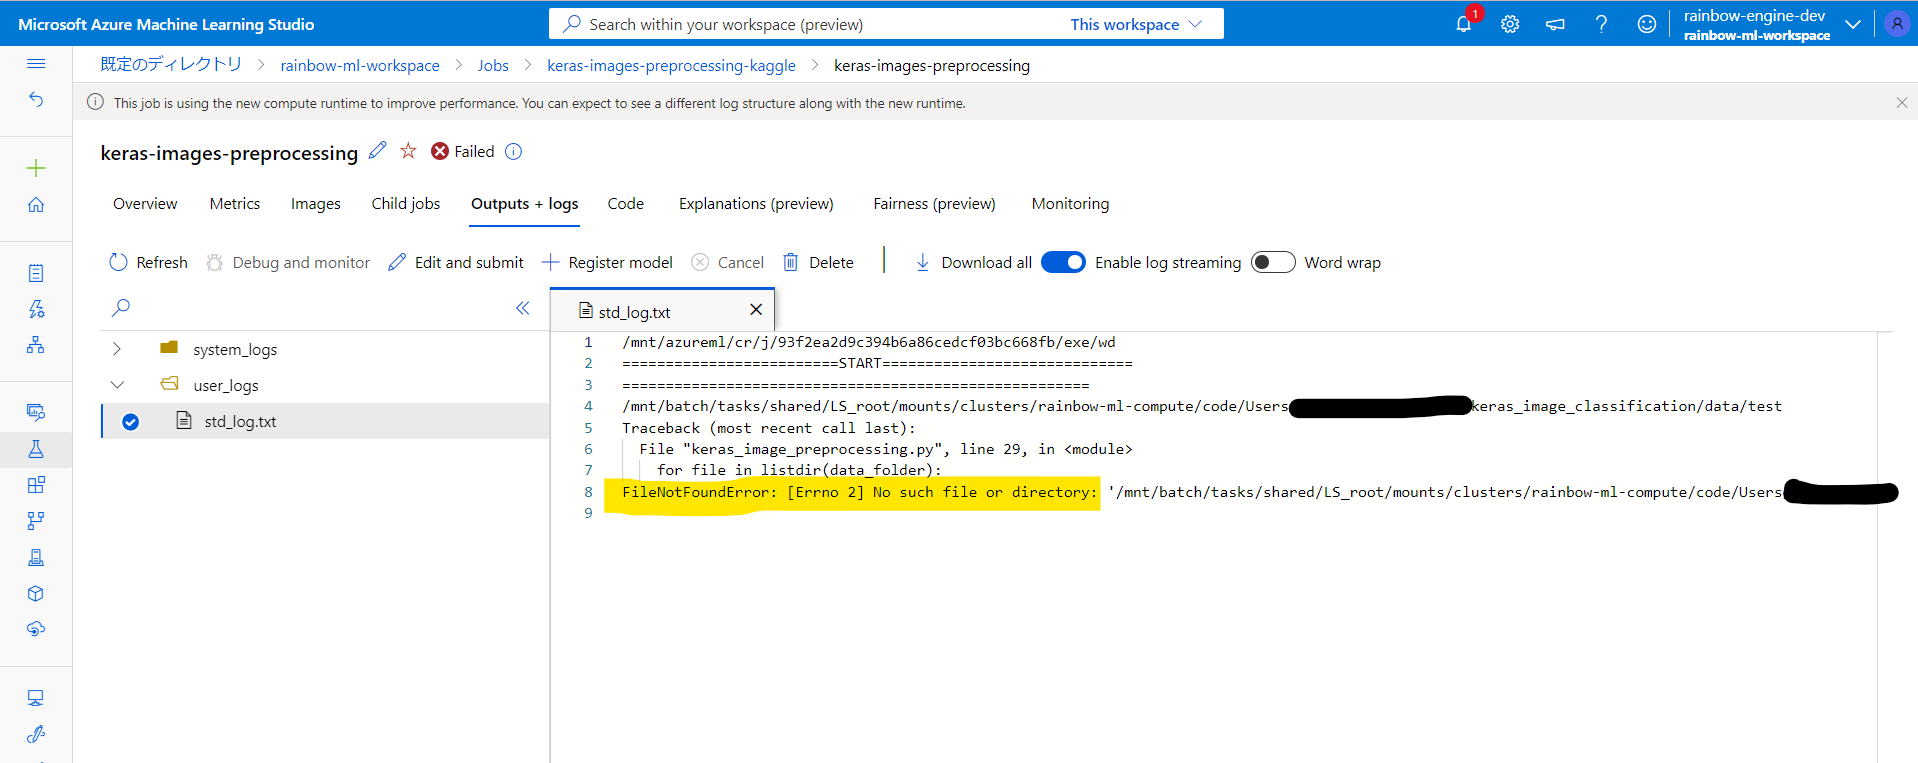Open the This workspace search scope dropdown
Image resolution: width=1918 pixels, height=763 pixels.
[x=1136, y=24]
